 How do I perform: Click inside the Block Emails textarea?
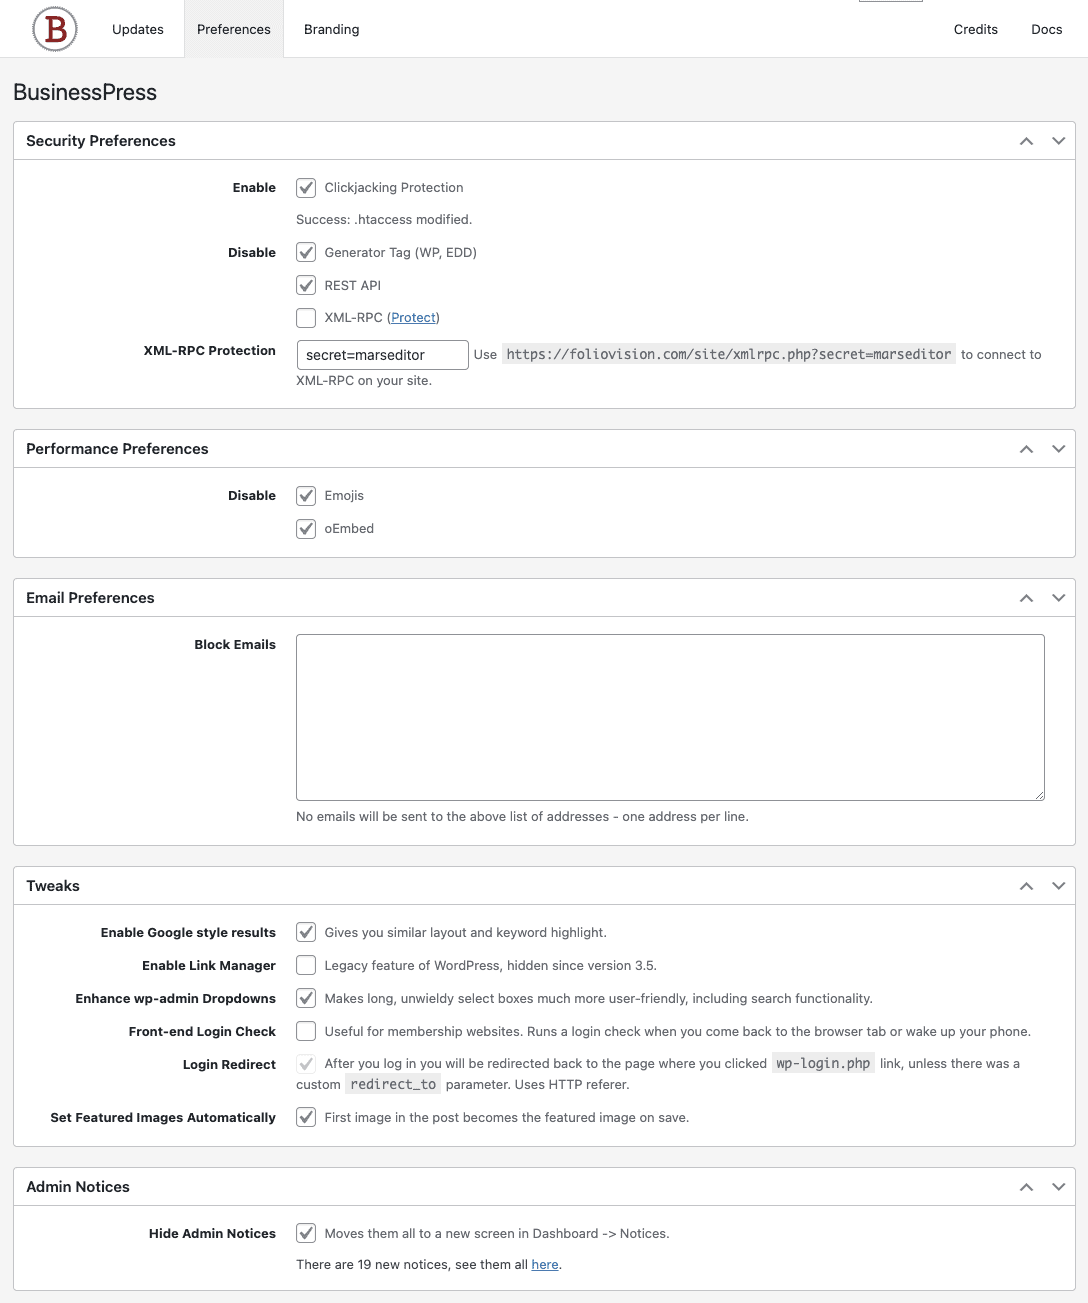(670, 717)
